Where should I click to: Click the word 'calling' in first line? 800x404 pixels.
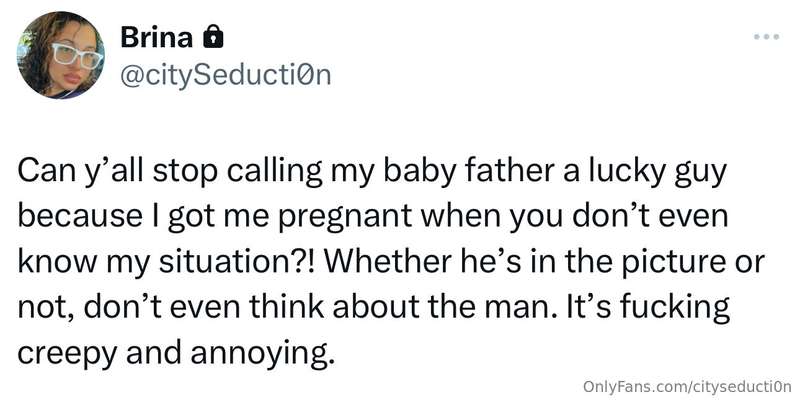[x=275, y=172]
